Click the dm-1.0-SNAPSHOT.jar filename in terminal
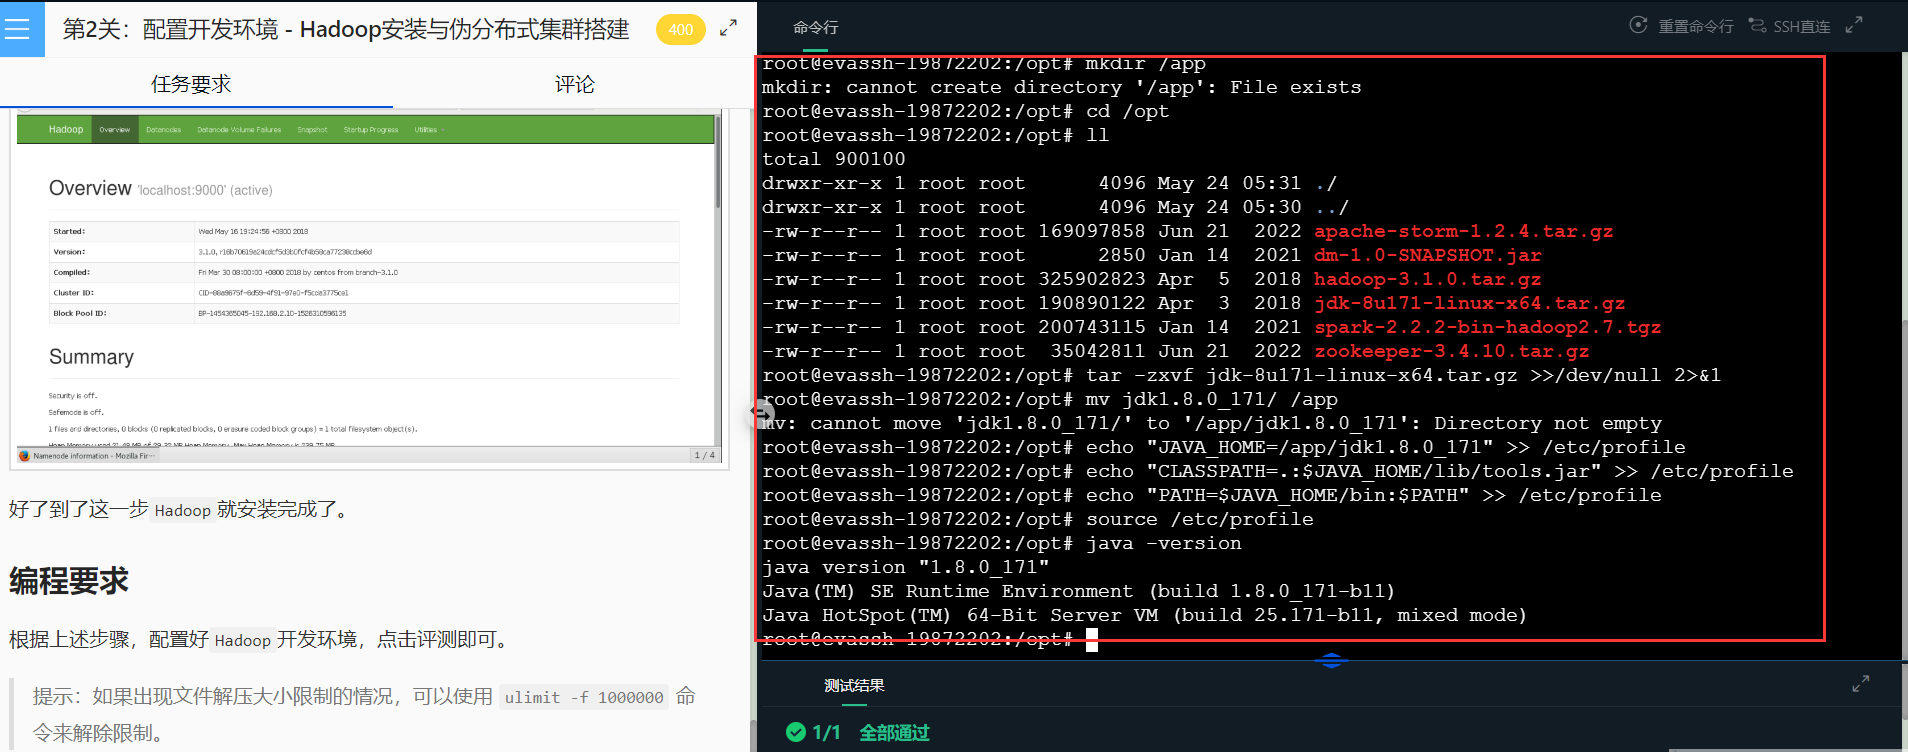 pos(1427,255)
